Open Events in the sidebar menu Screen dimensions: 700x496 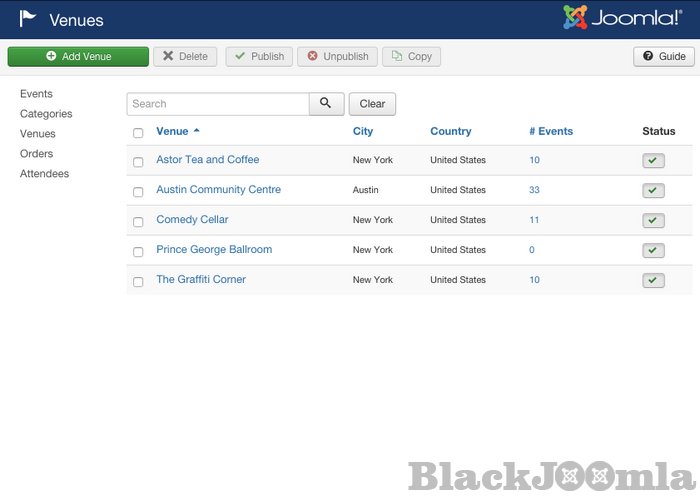coord(36,94)
